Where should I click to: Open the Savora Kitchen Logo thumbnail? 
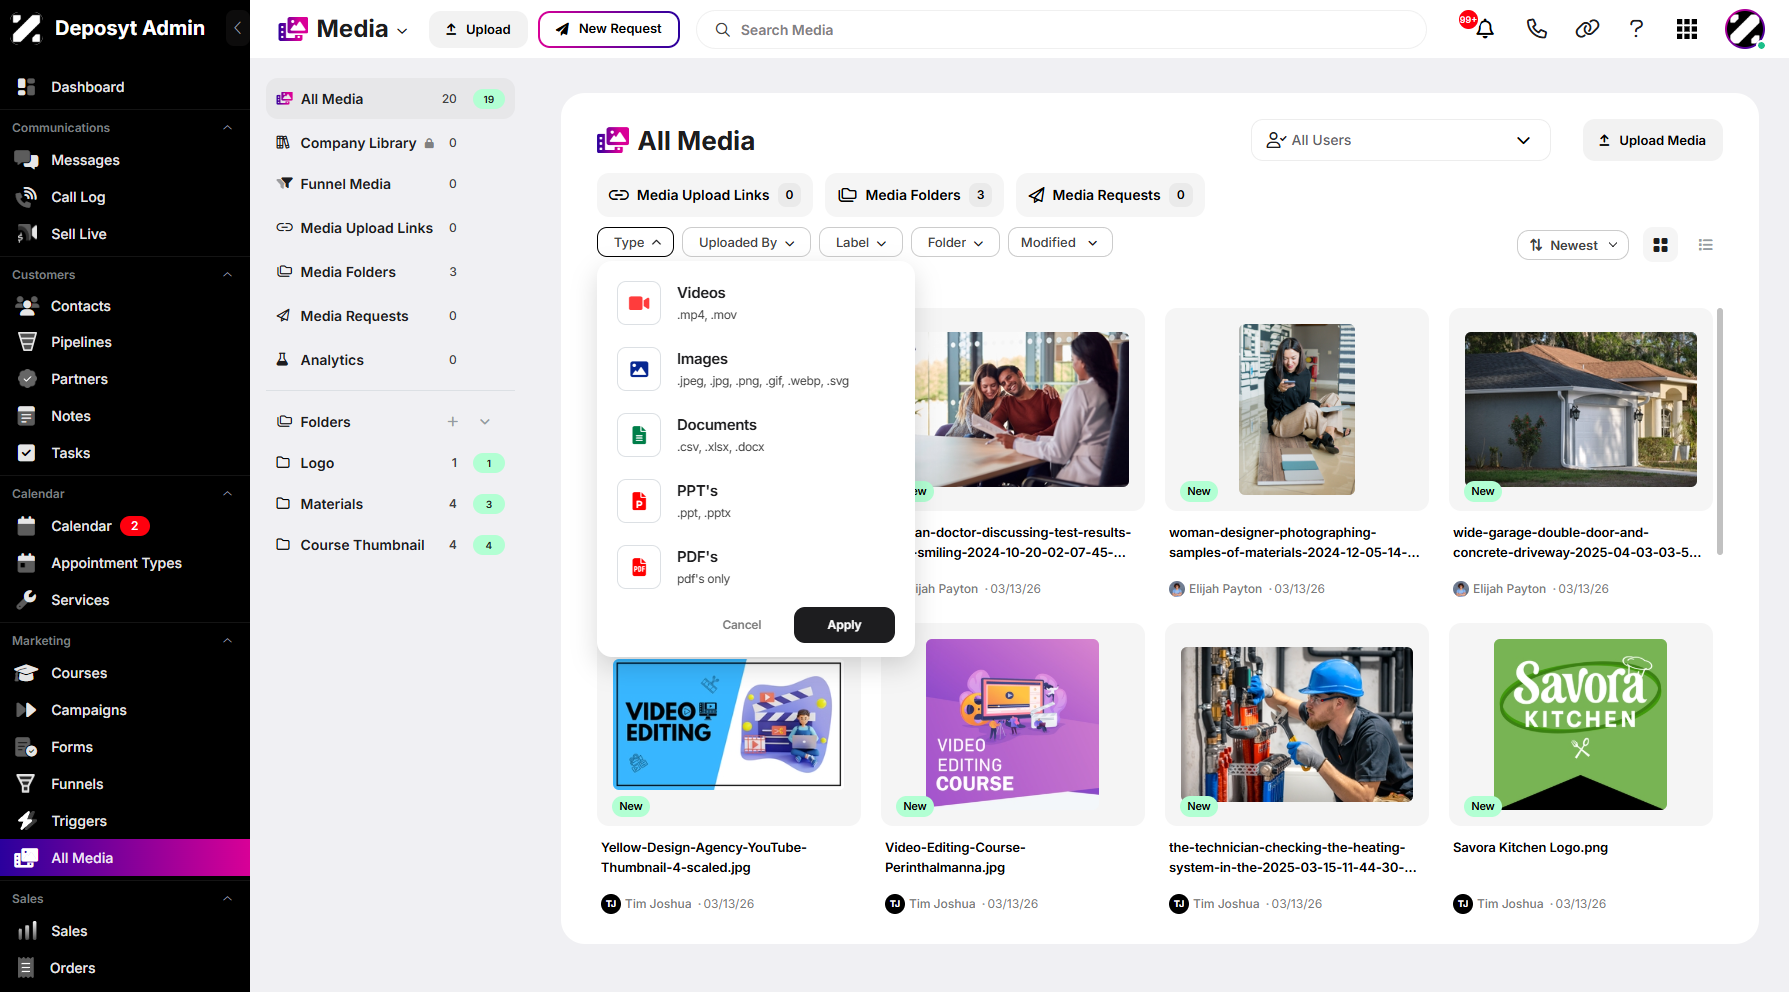tap(1580, 724)
